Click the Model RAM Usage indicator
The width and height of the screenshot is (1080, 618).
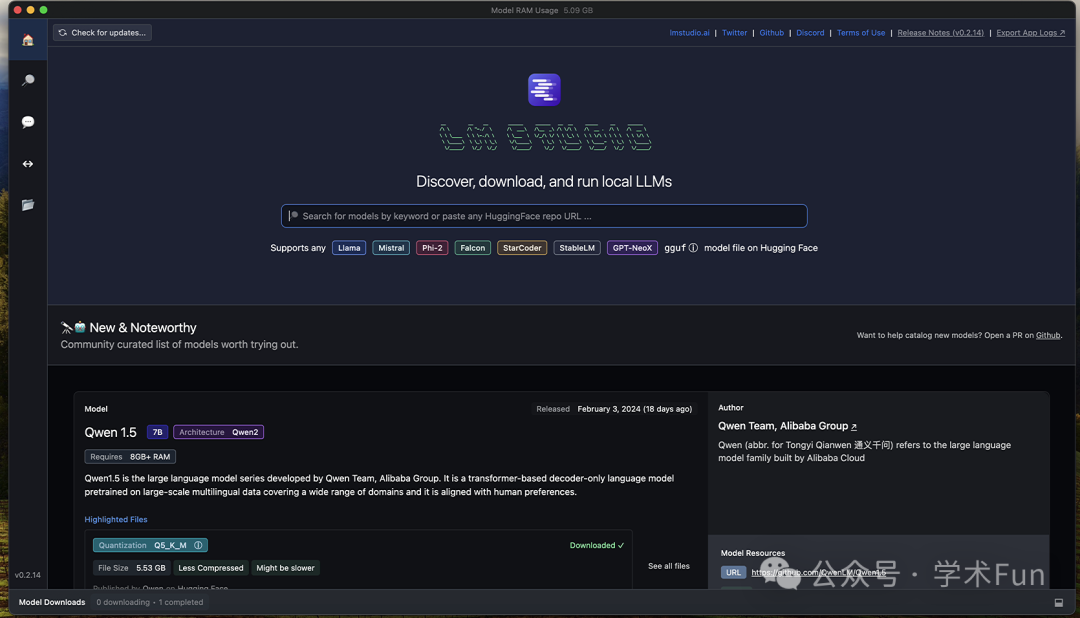click(x=541, y=10)
